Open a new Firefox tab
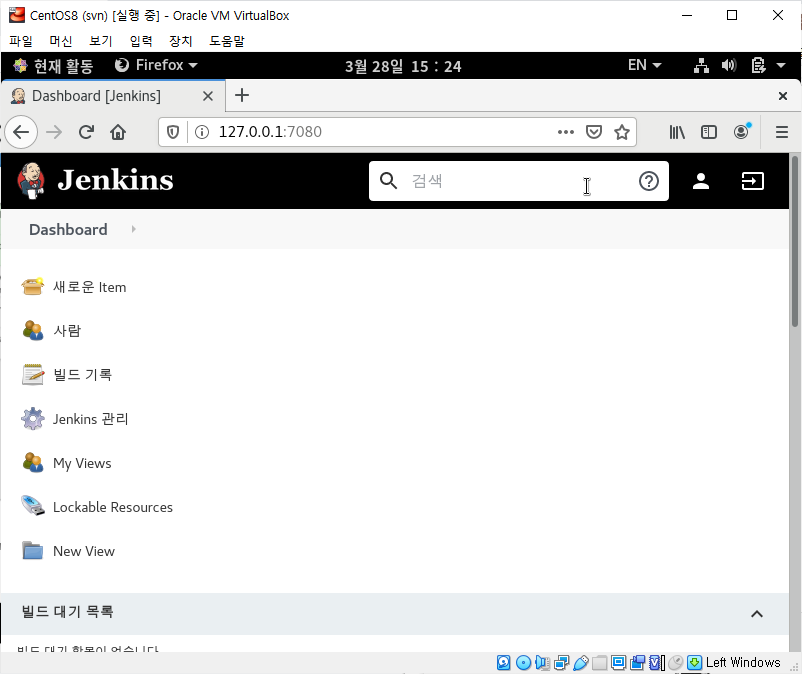 242,95
